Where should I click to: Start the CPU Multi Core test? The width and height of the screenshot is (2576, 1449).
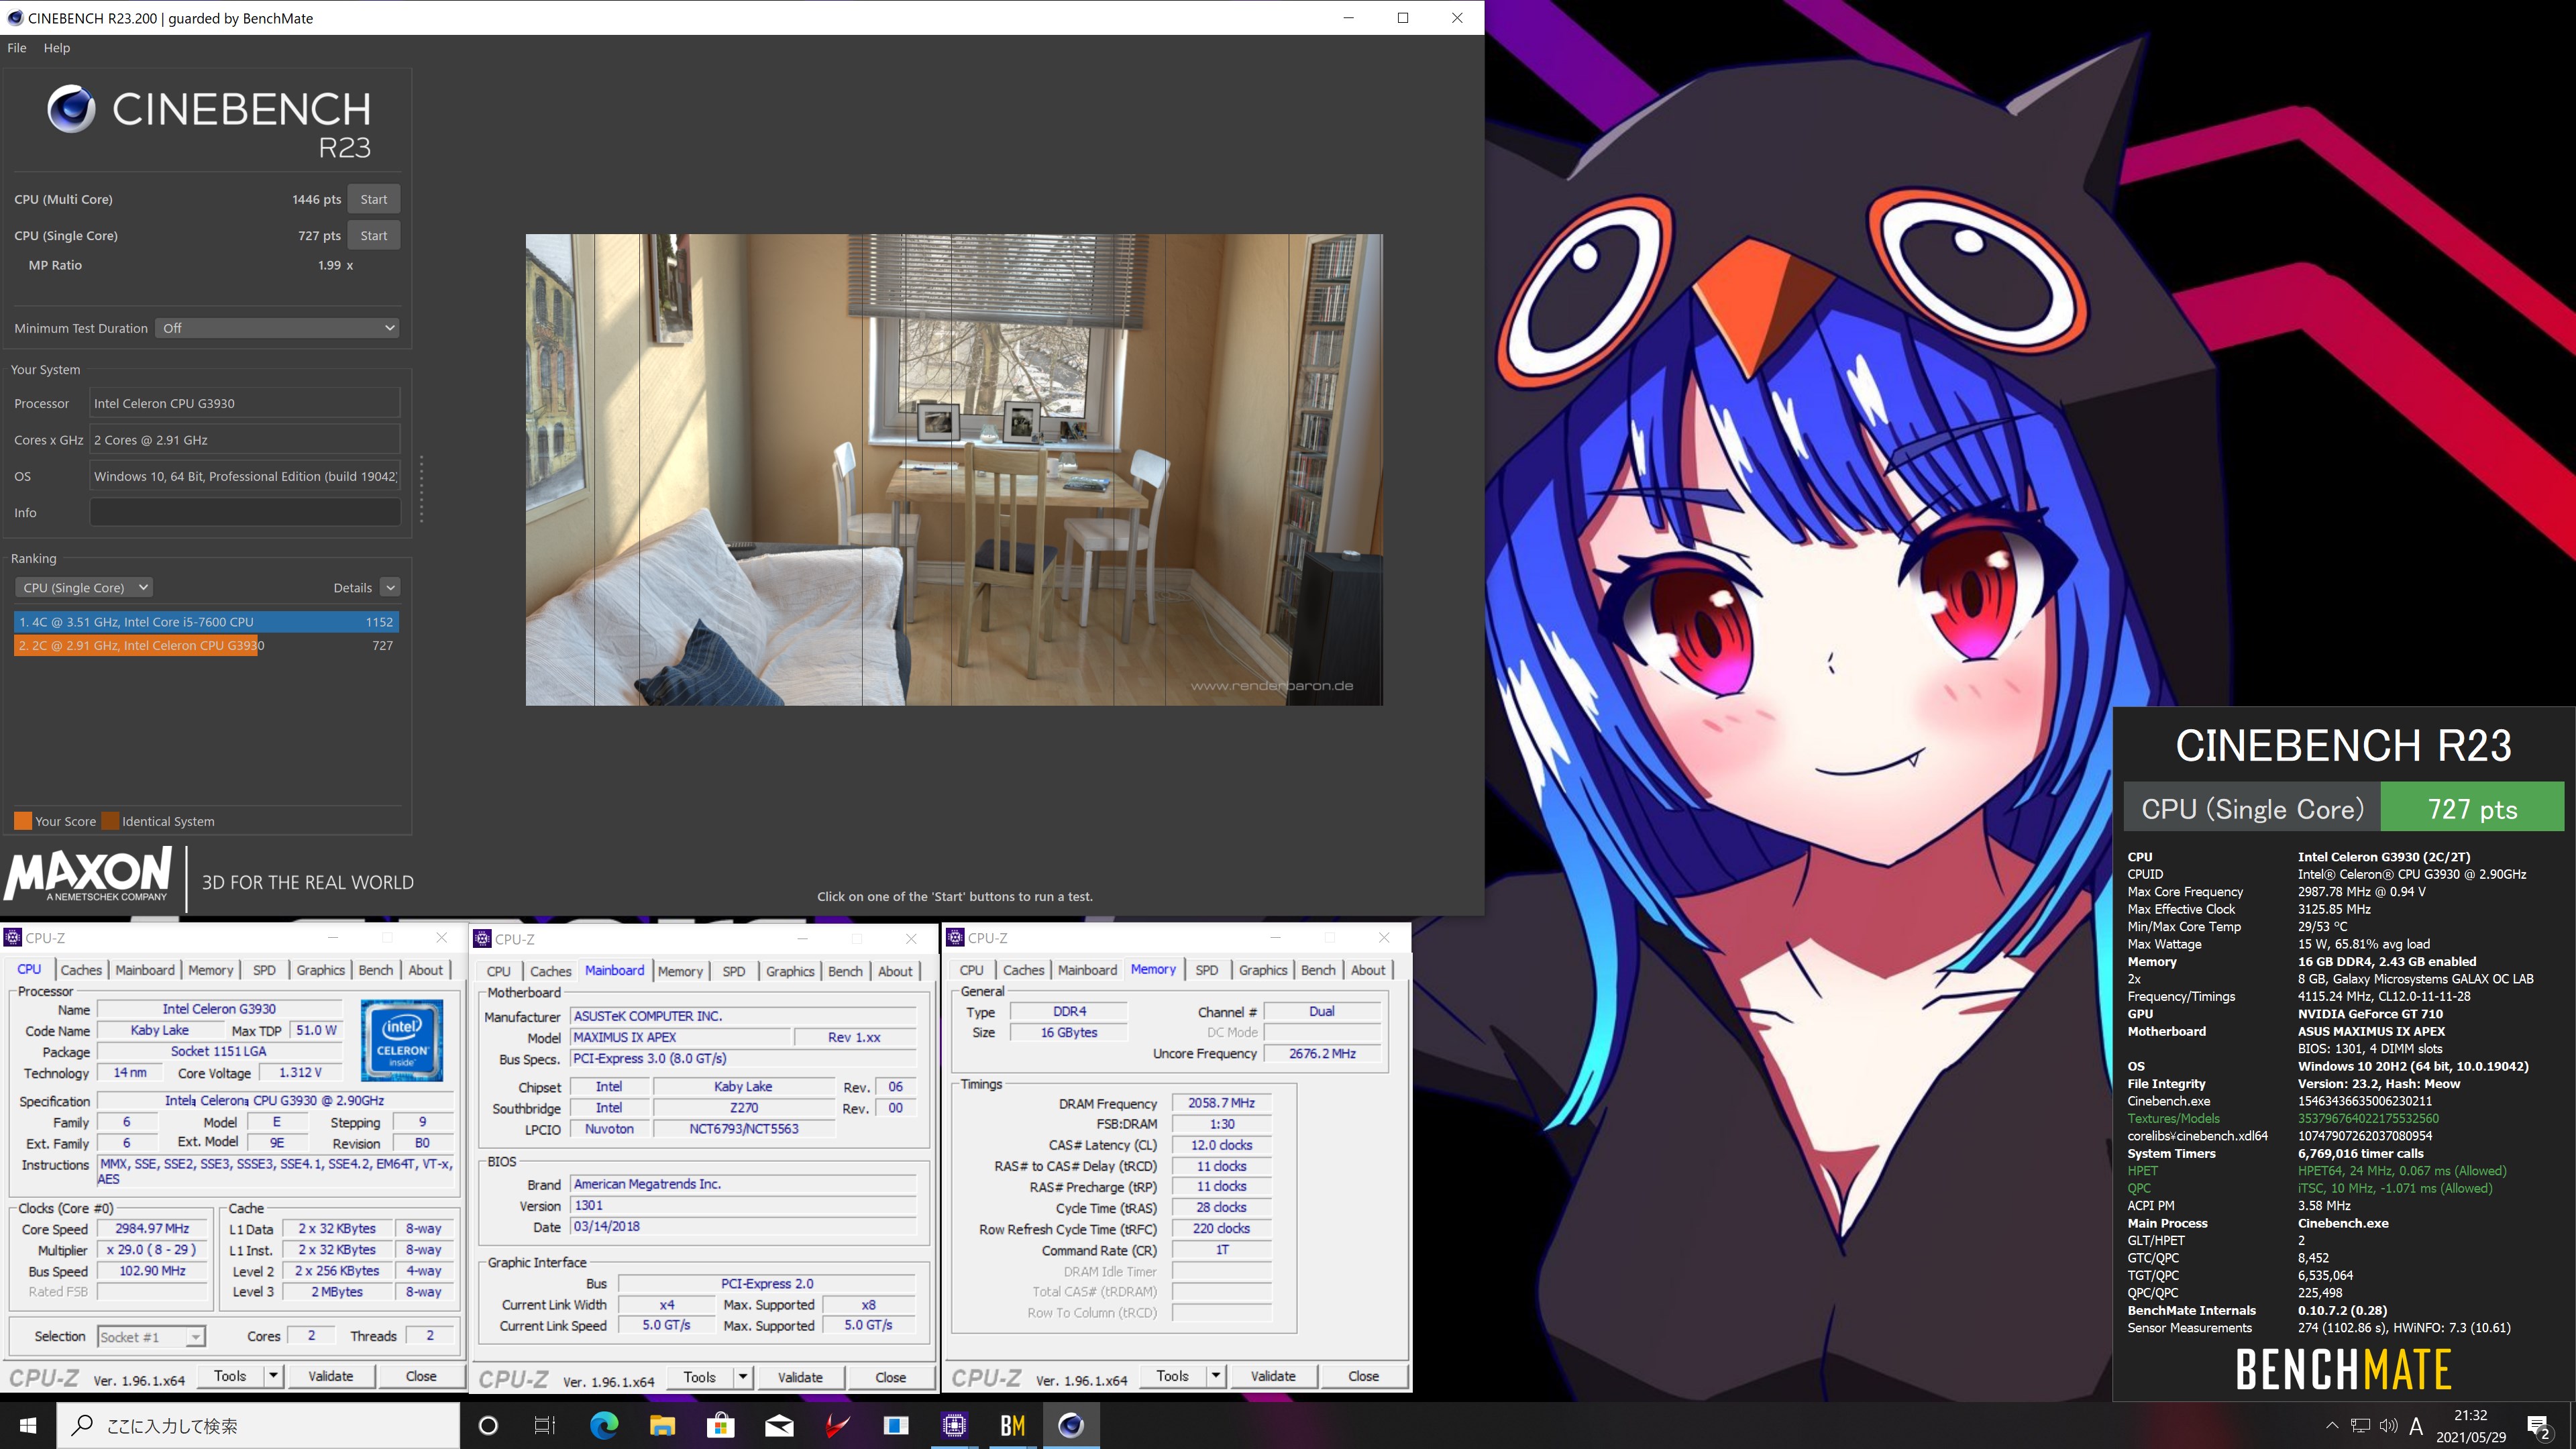[373, 199]
